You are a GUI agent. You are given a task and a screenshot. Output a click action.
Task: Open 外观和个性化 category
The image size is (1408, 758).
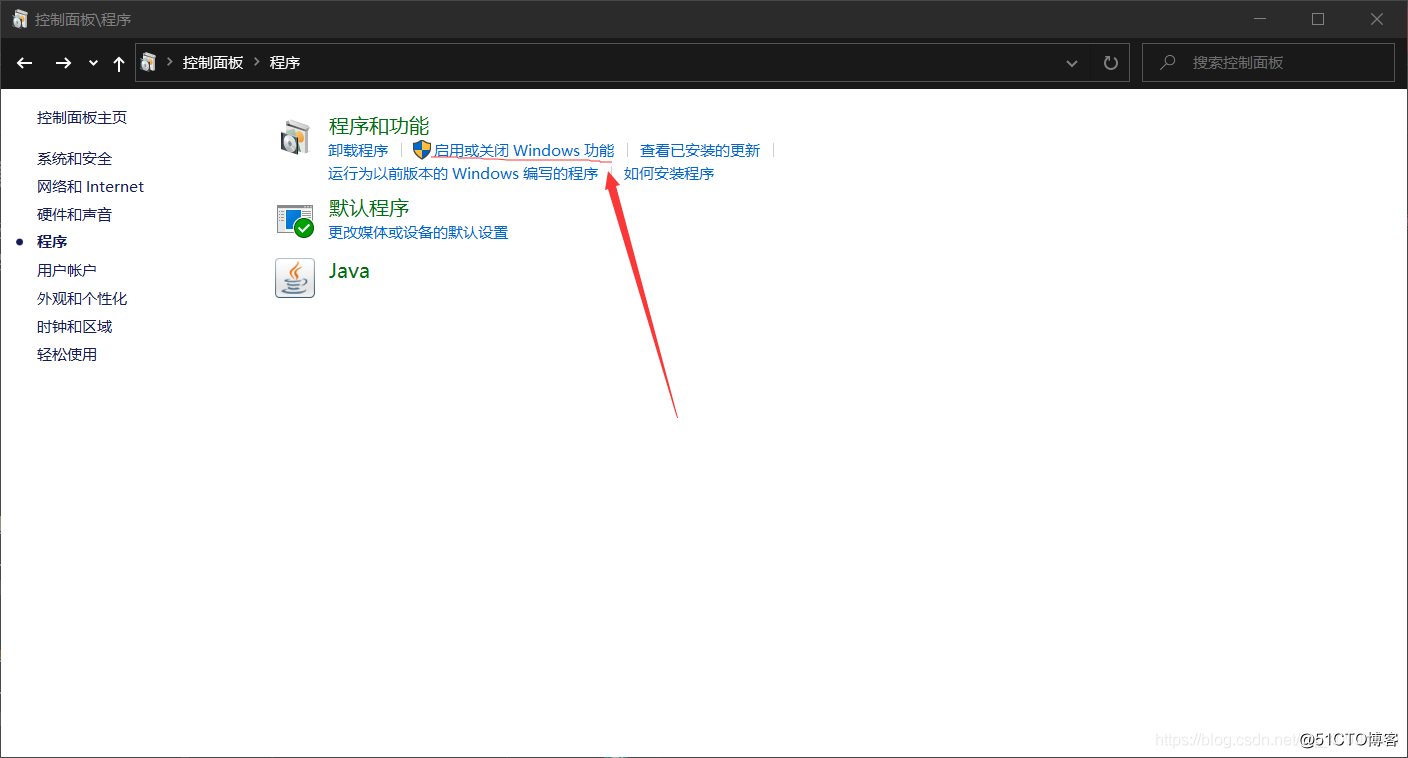pos(82,298)
